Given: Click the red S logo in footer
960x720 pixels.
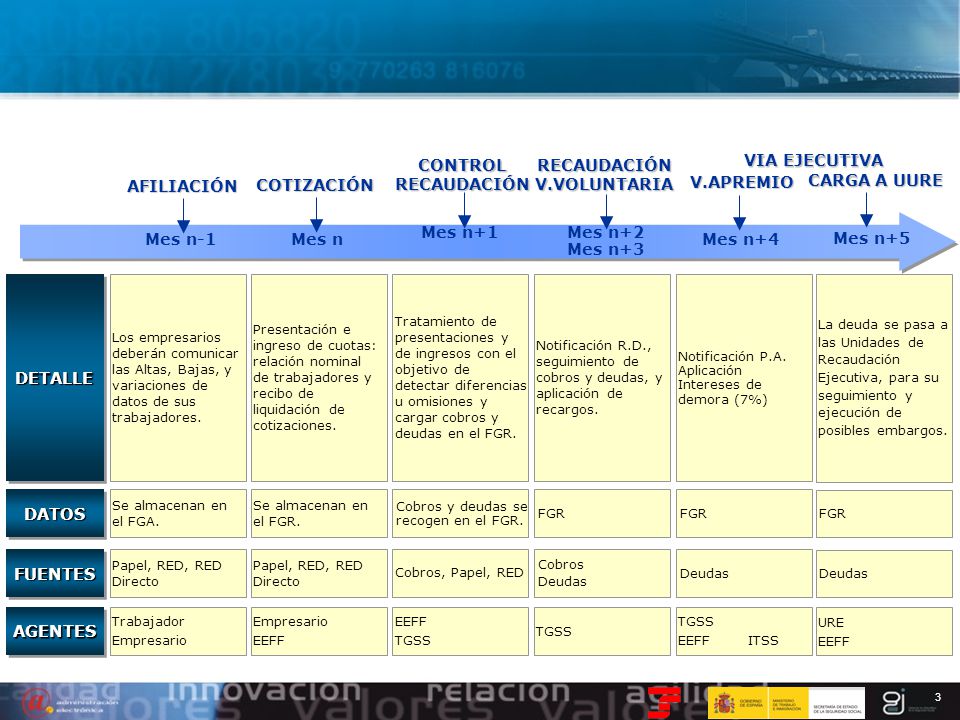Looking at the screenshot, I should 664,702.
